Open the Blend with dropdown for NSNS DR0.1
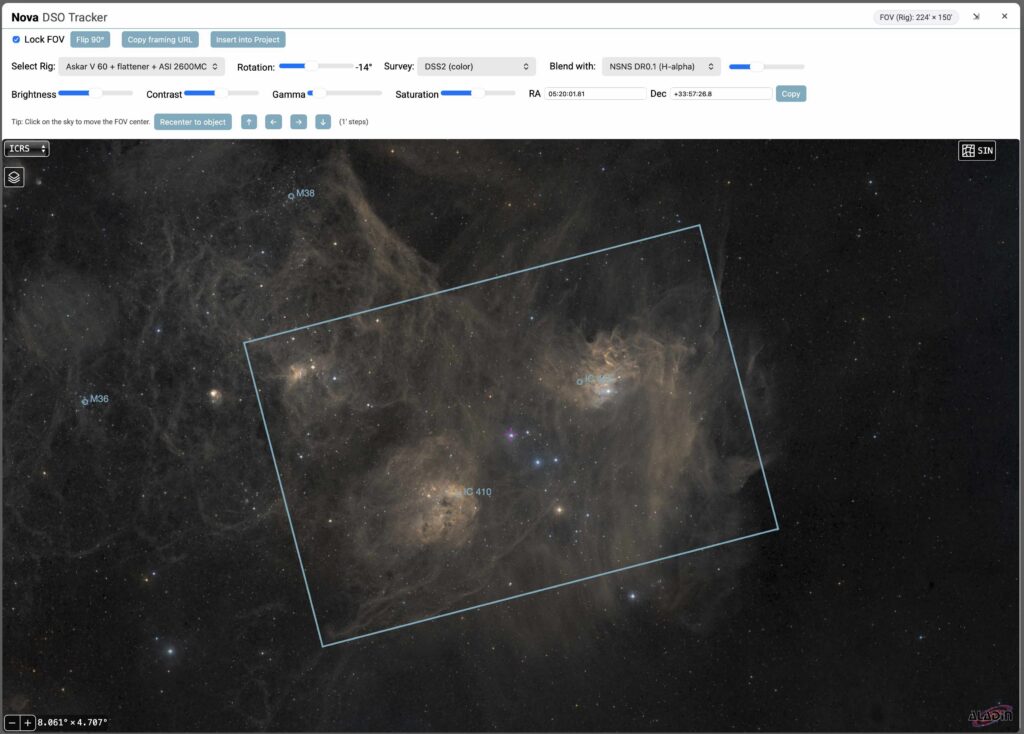 click(663, 66)
